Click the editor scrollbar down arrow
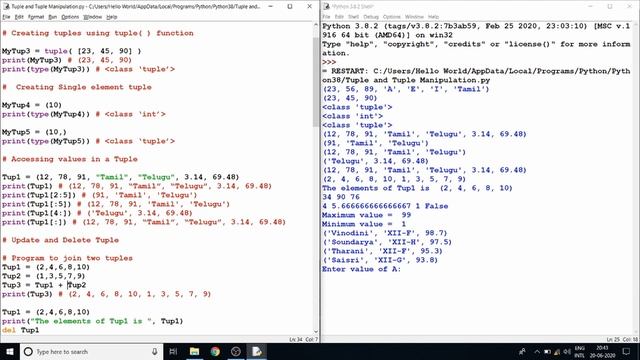Viewport: 640px width, 360px height. [x=316, y=331]
